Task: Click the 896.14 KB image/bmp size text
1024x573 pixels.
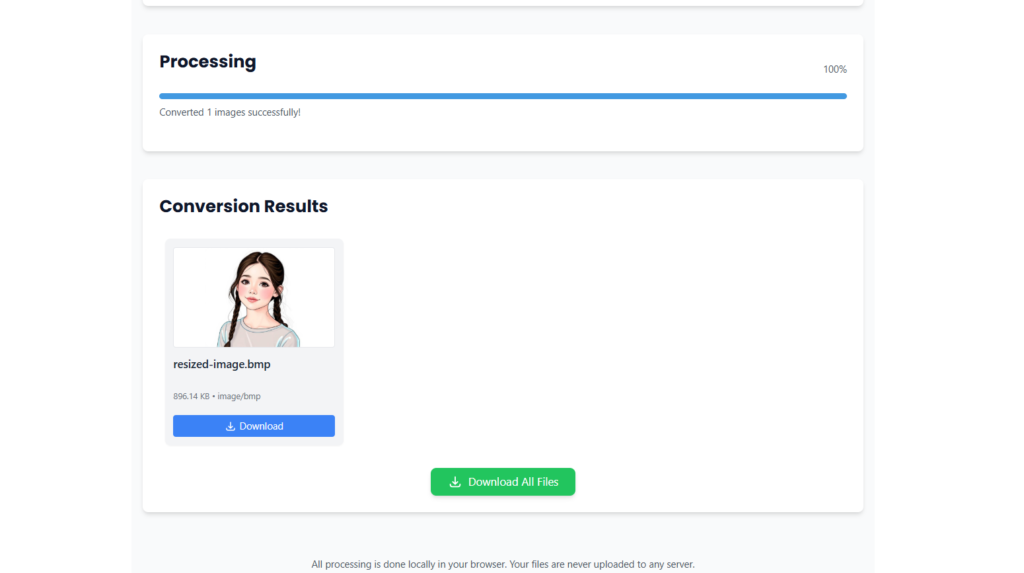Action: [217, 396]
